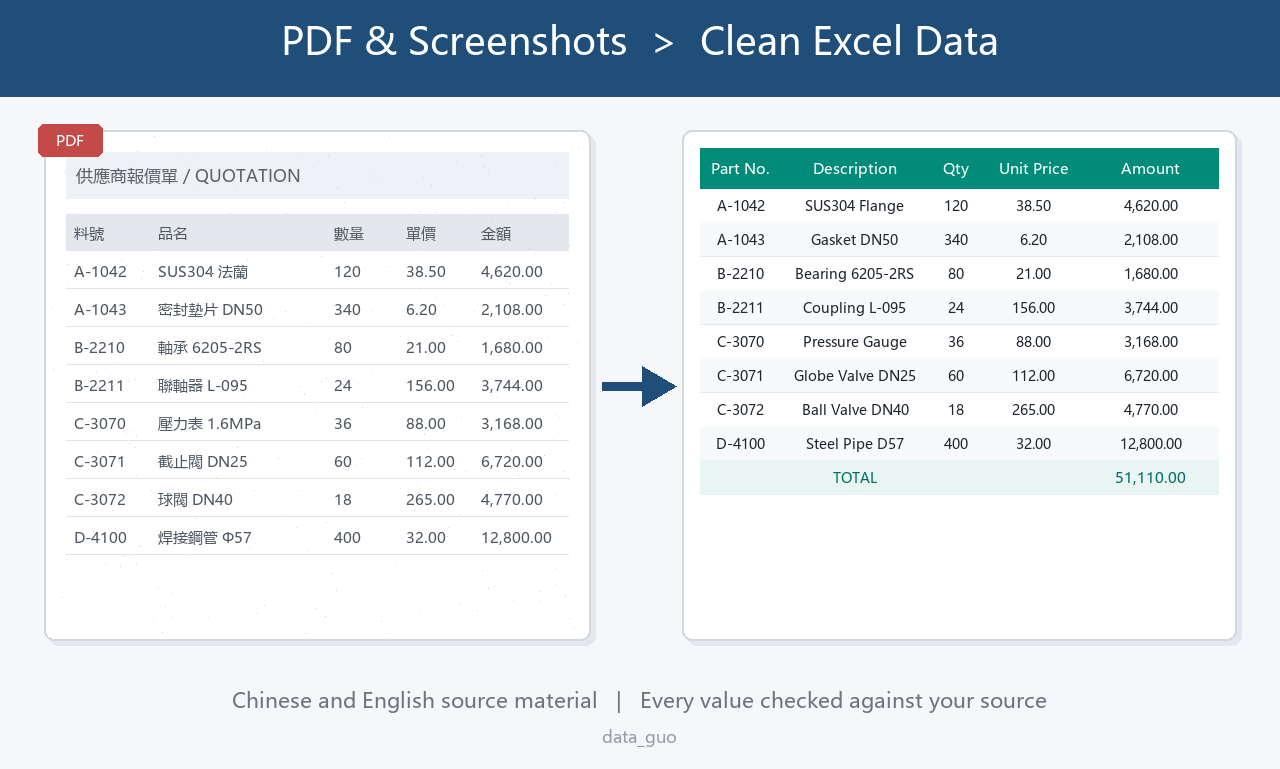
Task: Click the '球閥 DN40' item name
Action: 195,499
